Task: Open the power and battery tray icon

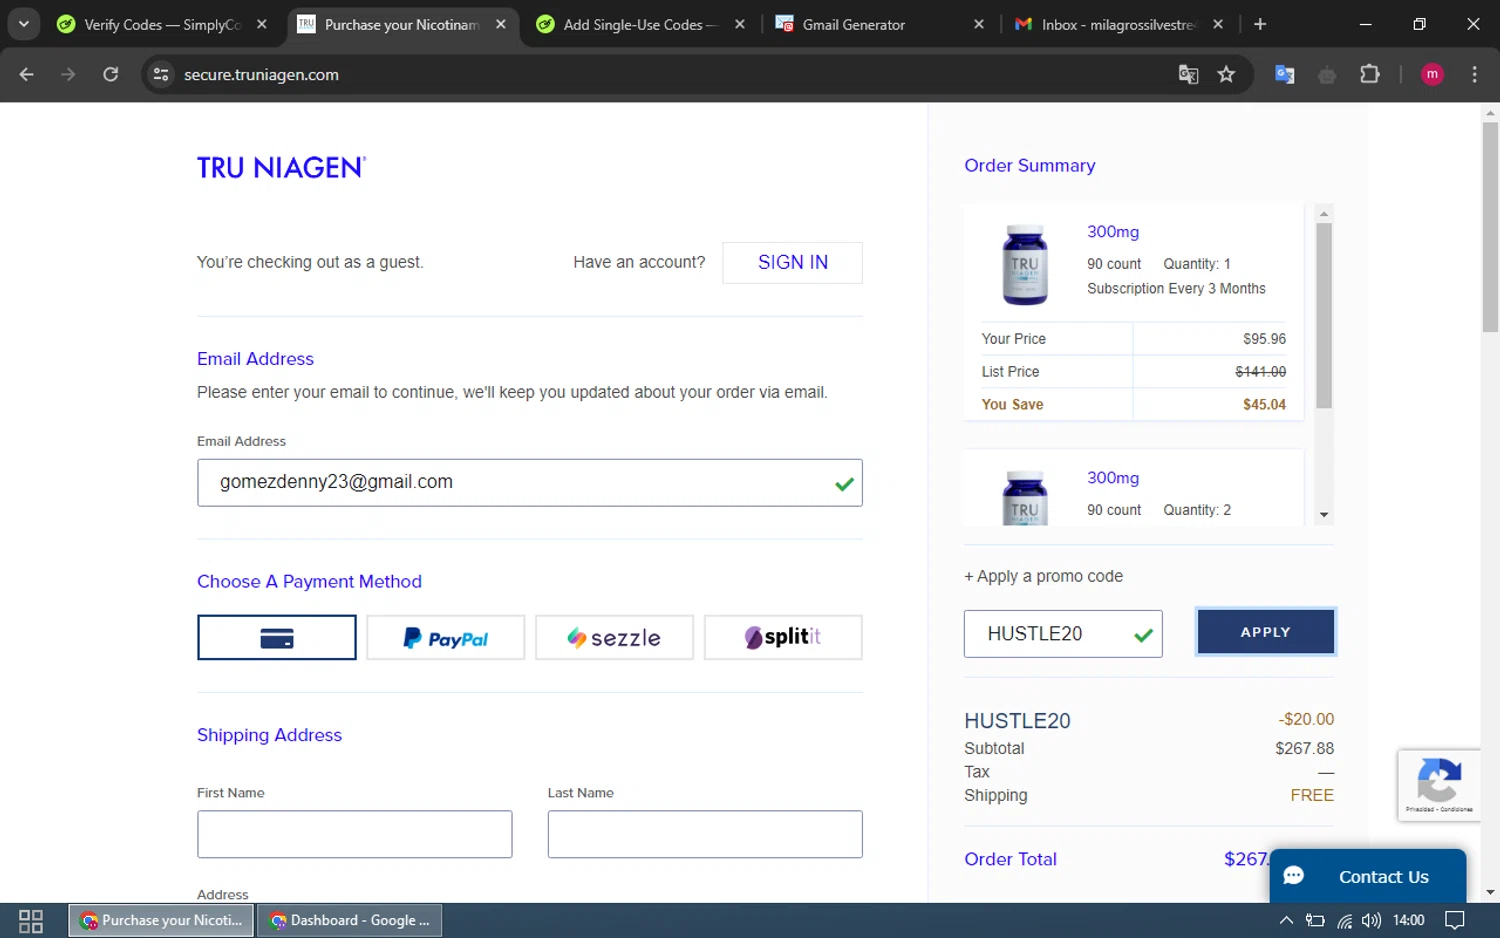Action: 1315,920
